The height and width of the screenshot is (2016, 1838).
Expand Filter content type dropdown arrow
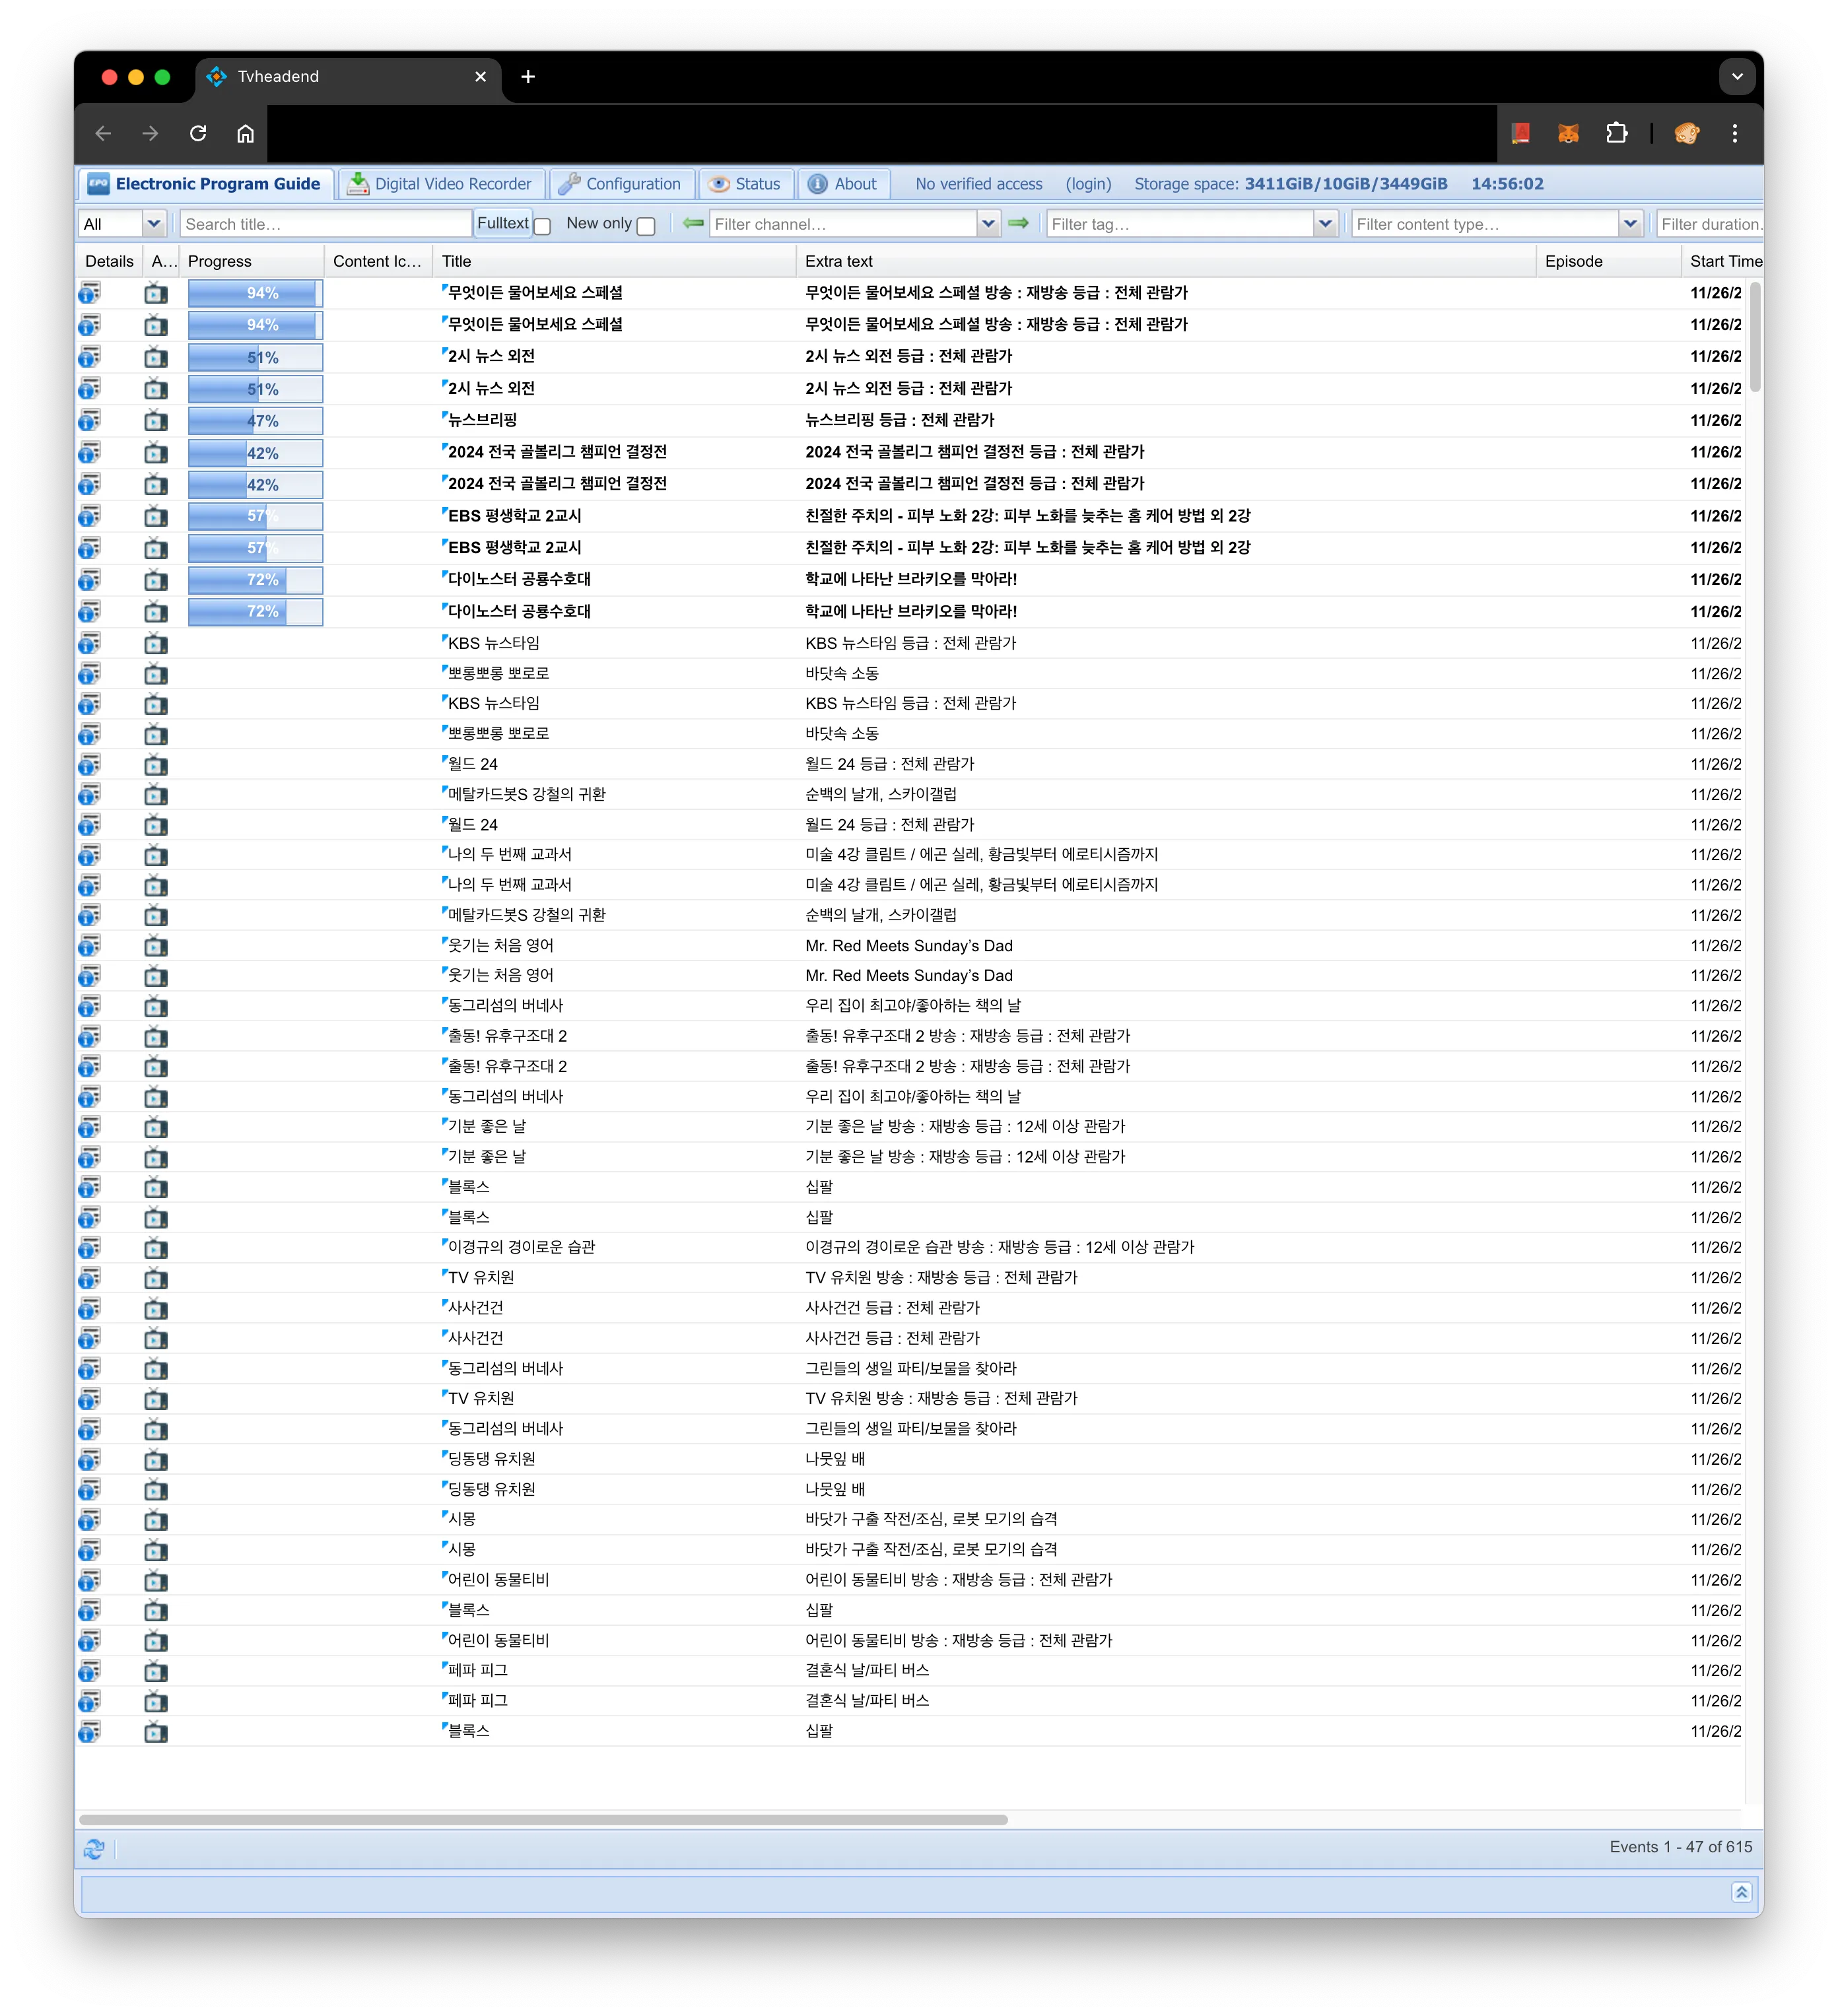click(x=1630, y=224)
